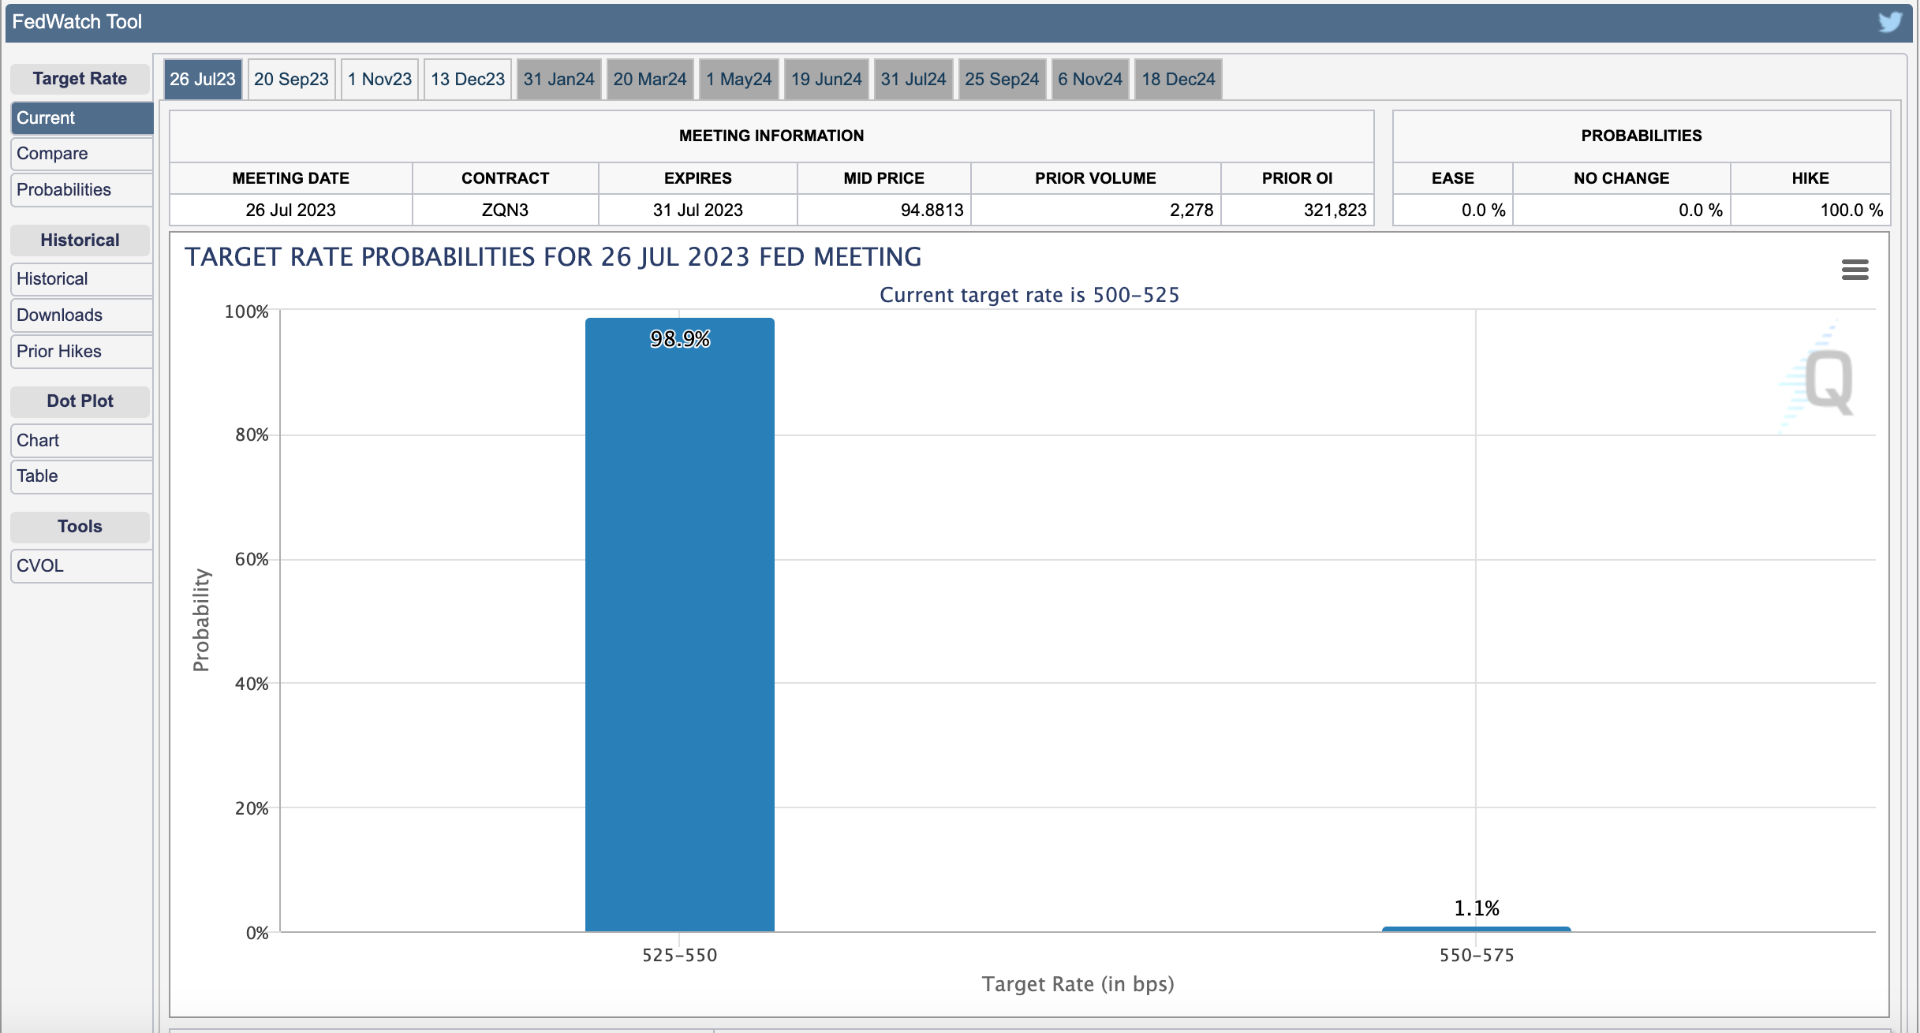
Task: Click the Target Rate sidebar header
Action: [x=80, y=79]
